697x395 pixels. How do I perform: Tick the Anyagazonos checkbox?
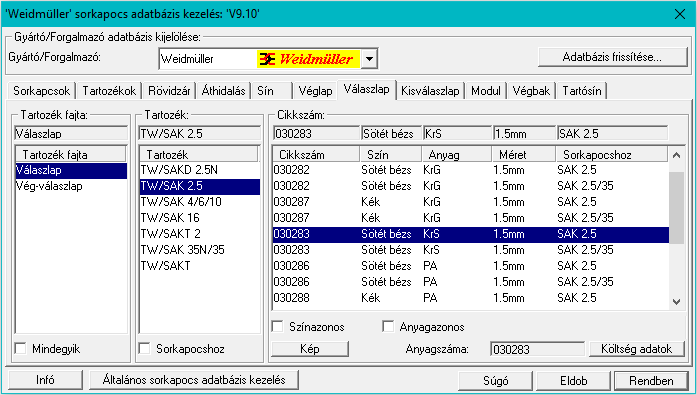point(388,327)
